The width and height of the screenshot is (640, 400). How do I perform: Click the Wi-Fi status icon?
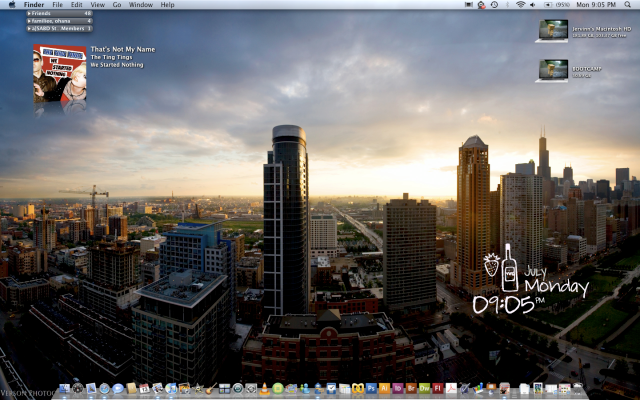point(520,5)
